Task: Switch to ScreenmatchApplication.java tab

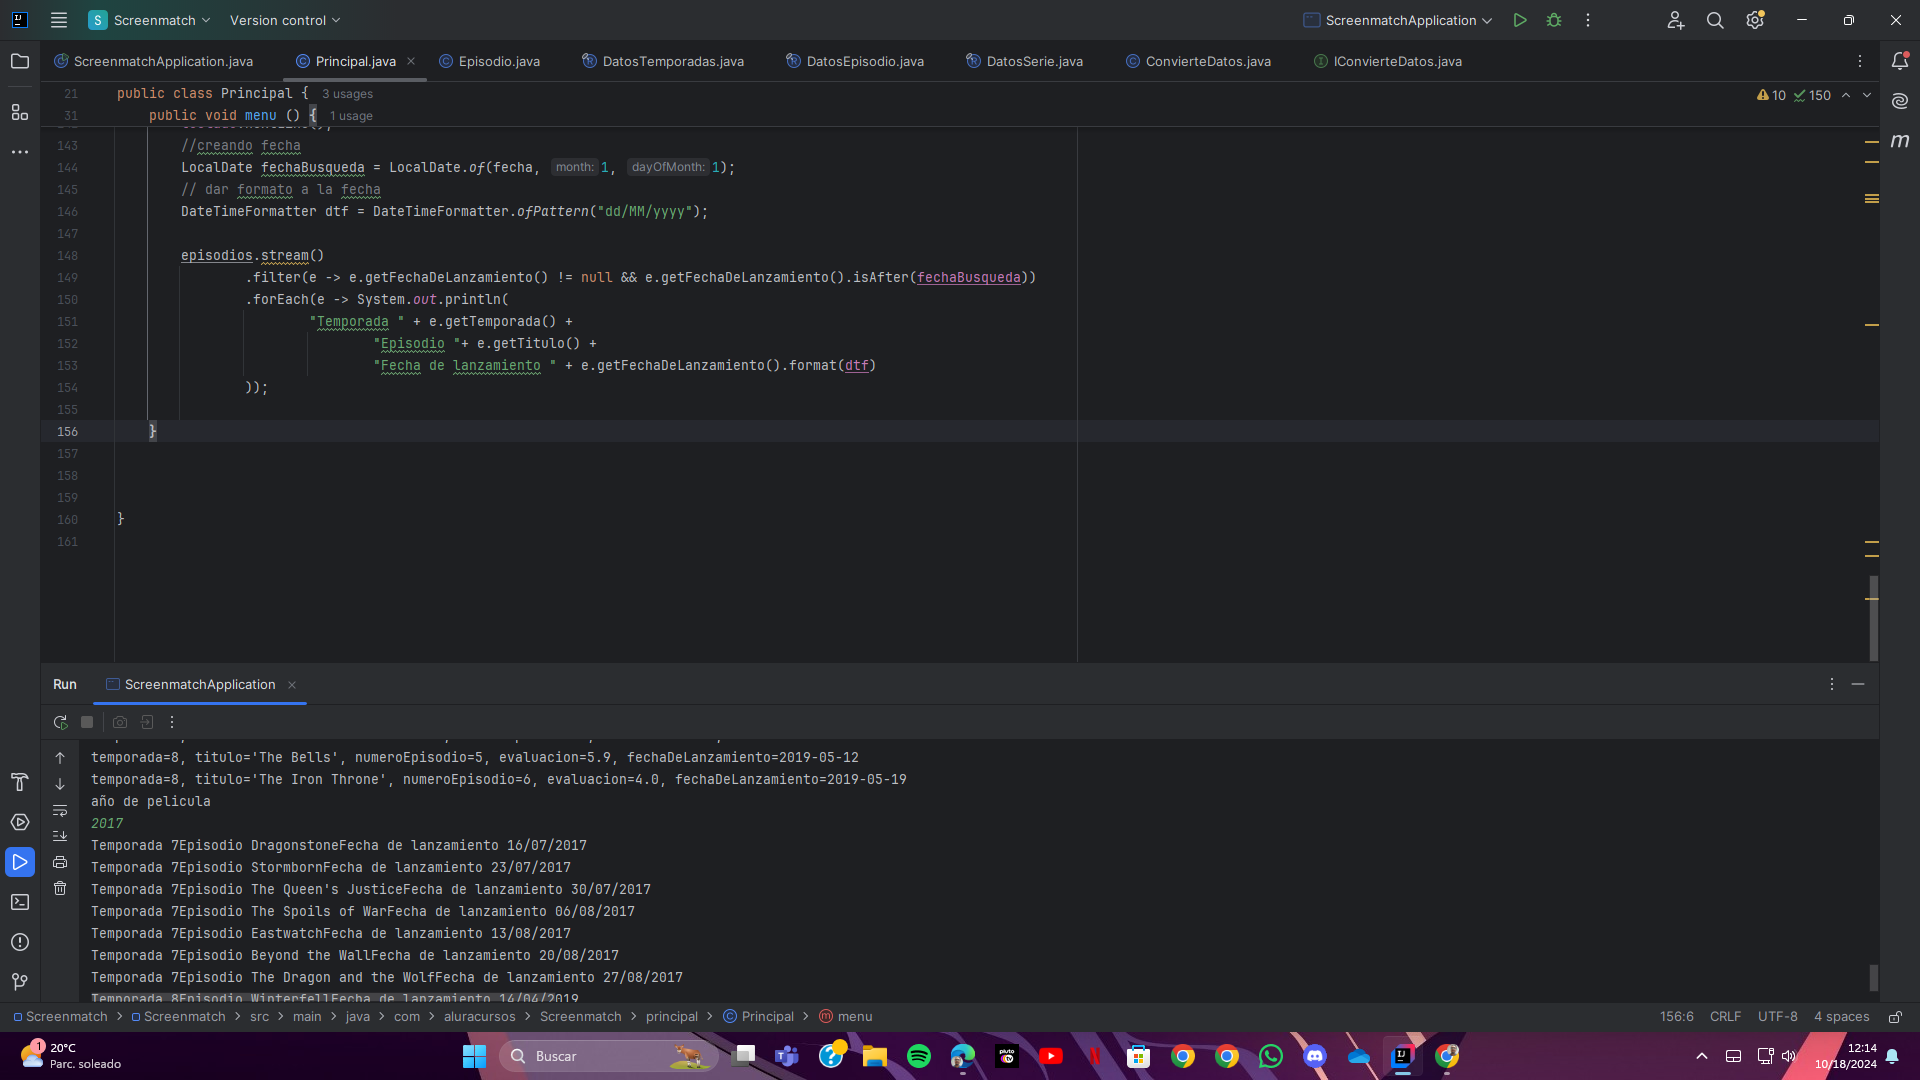Action: (154, 61)
